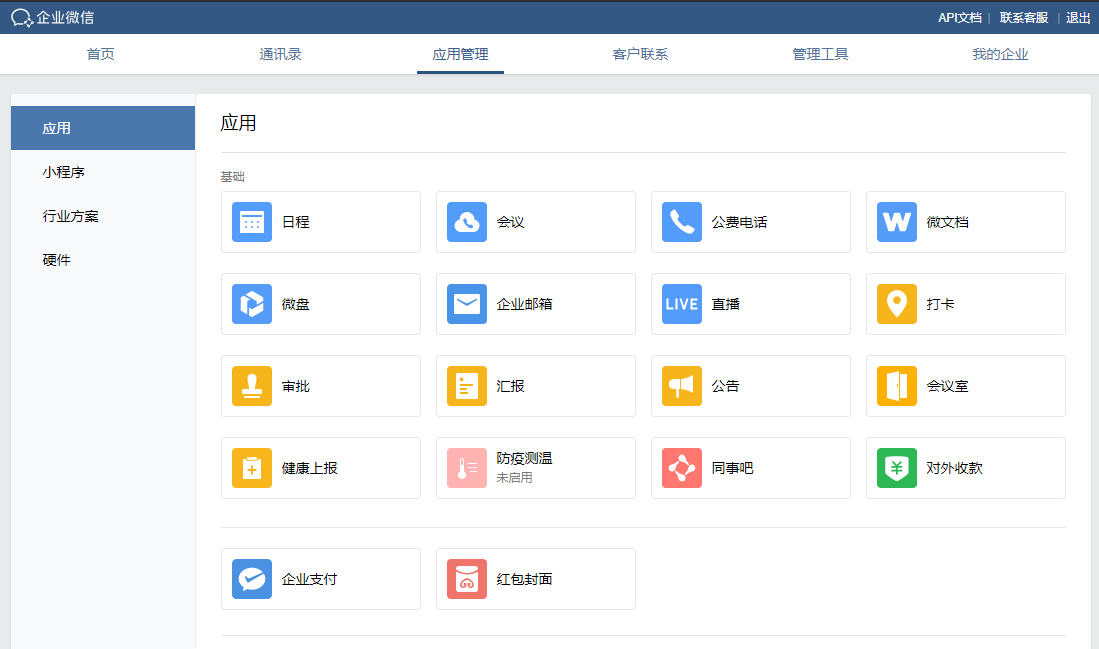Open the 微盘 drive icon

252,304
